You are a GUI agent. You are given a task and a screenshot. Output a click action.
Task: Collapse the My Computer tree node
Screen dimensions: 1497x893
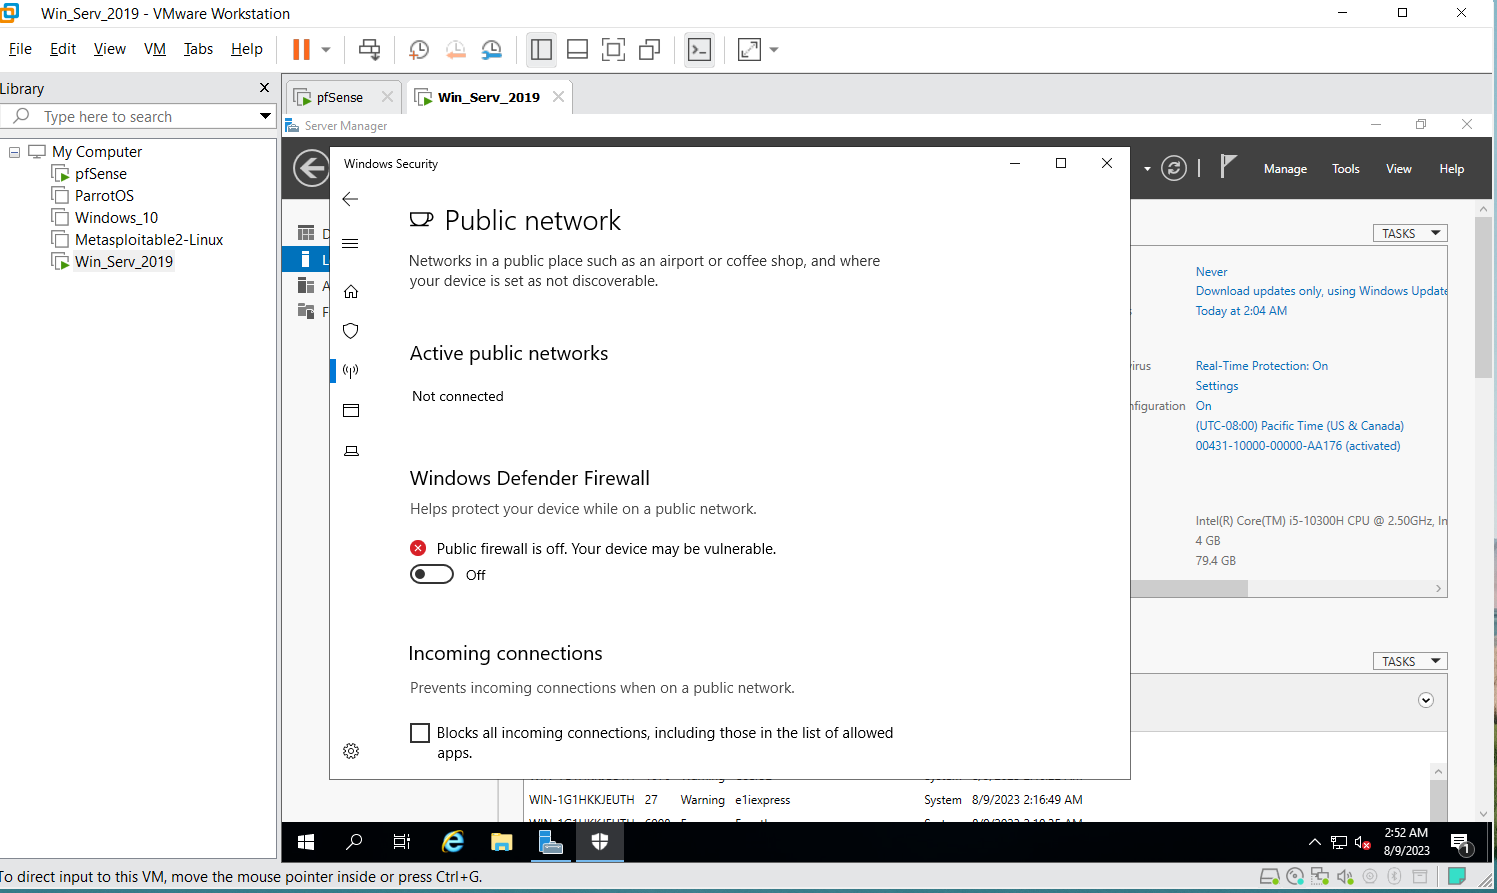pos(14,152)
